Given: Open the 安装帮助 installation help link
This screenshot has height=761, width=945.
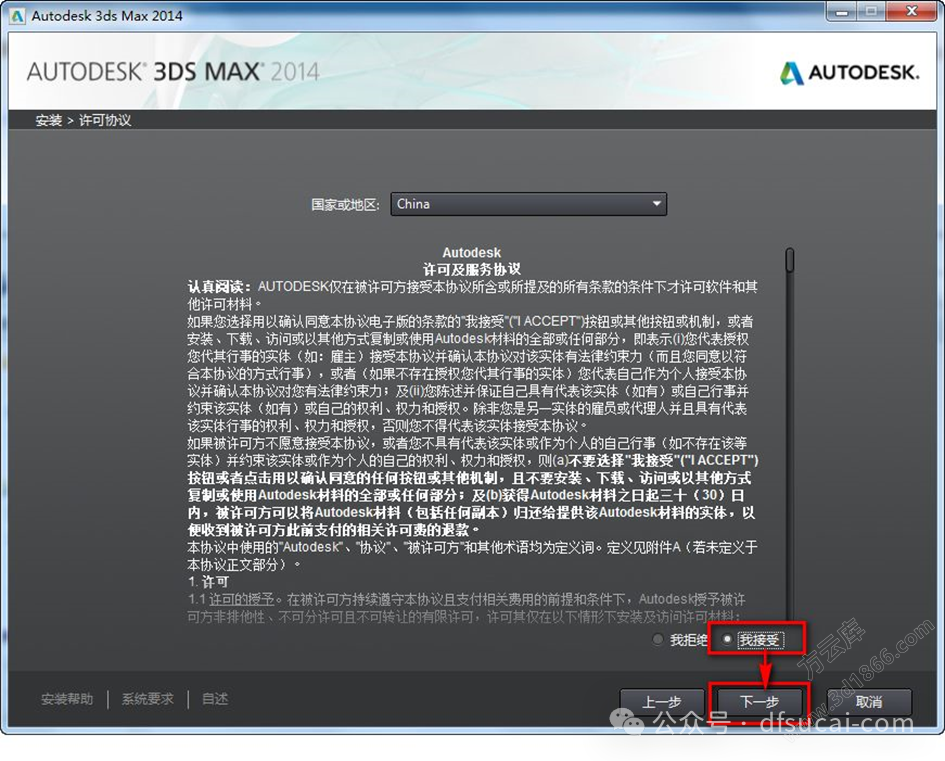Looking at the screenshot, I should click(67, 699).
